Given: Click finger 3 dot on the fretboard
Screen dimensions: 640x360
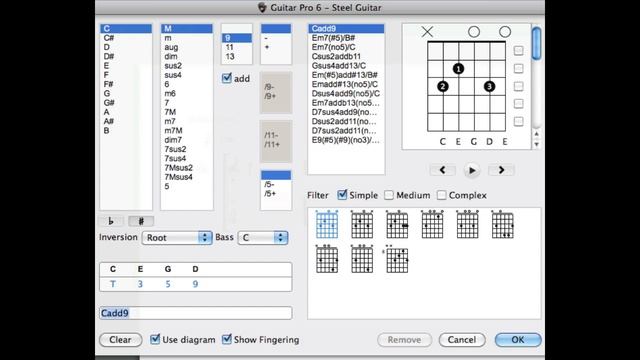Looking at the screenshot, I should coord(489,87).
